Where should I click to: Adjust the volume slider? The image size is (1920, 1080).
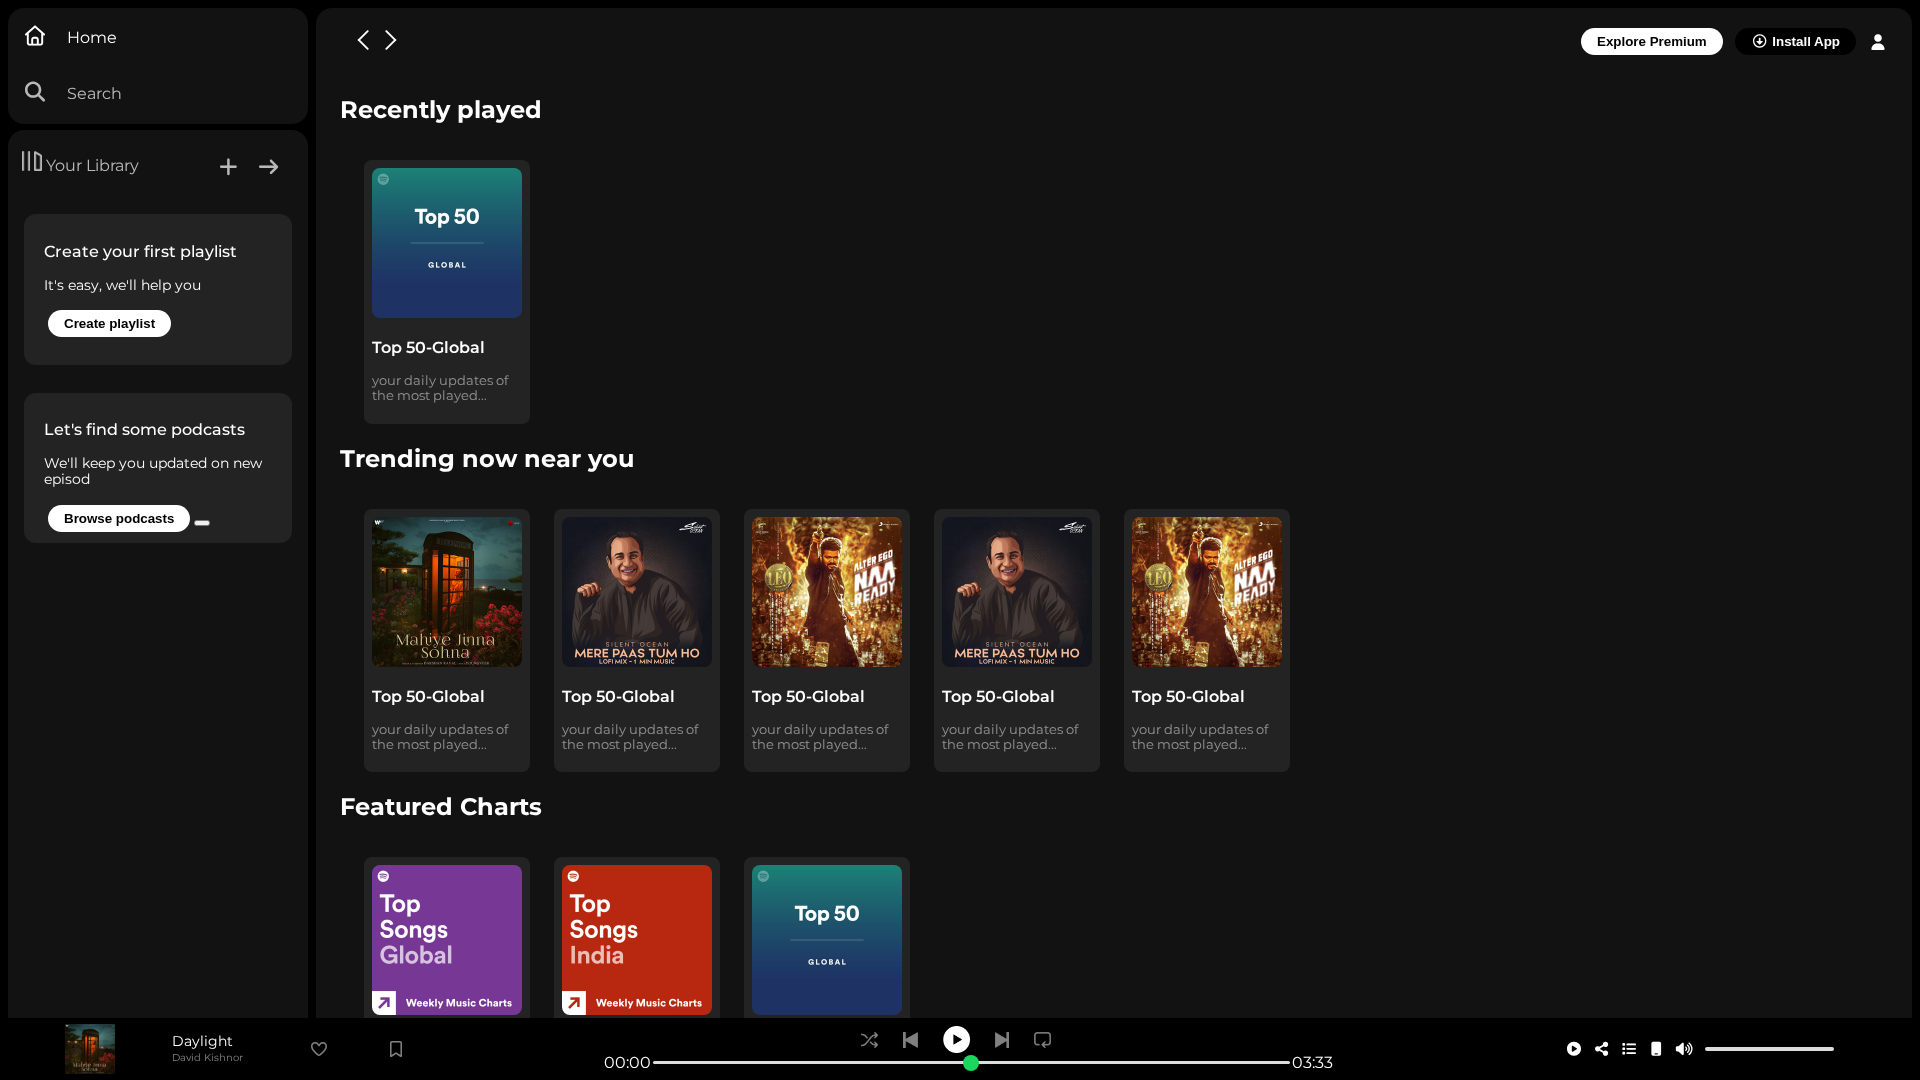click(1769, 1049)
